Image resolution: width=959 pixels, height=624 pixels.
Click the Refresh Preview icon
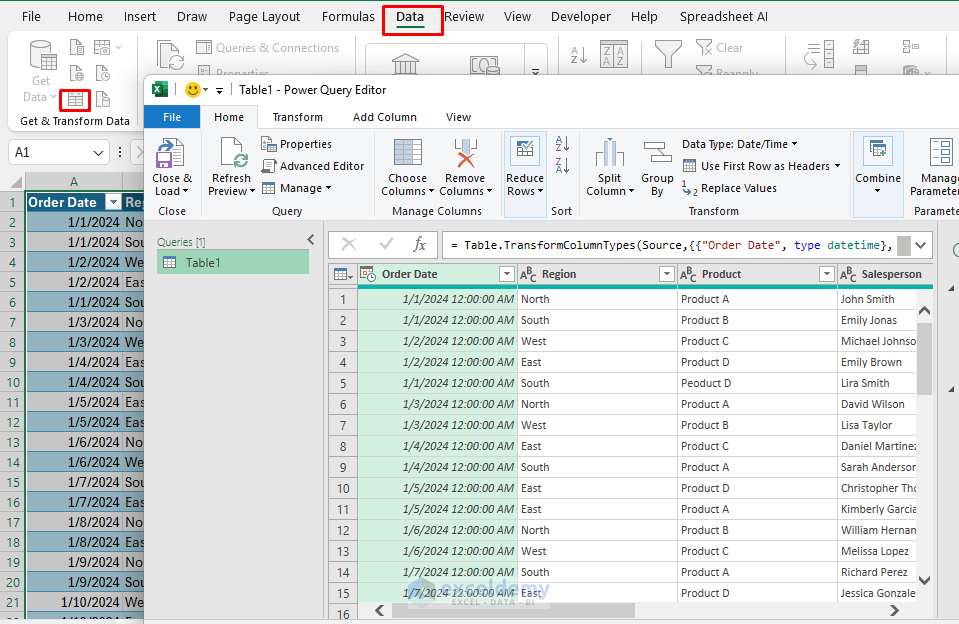(231, 153)
